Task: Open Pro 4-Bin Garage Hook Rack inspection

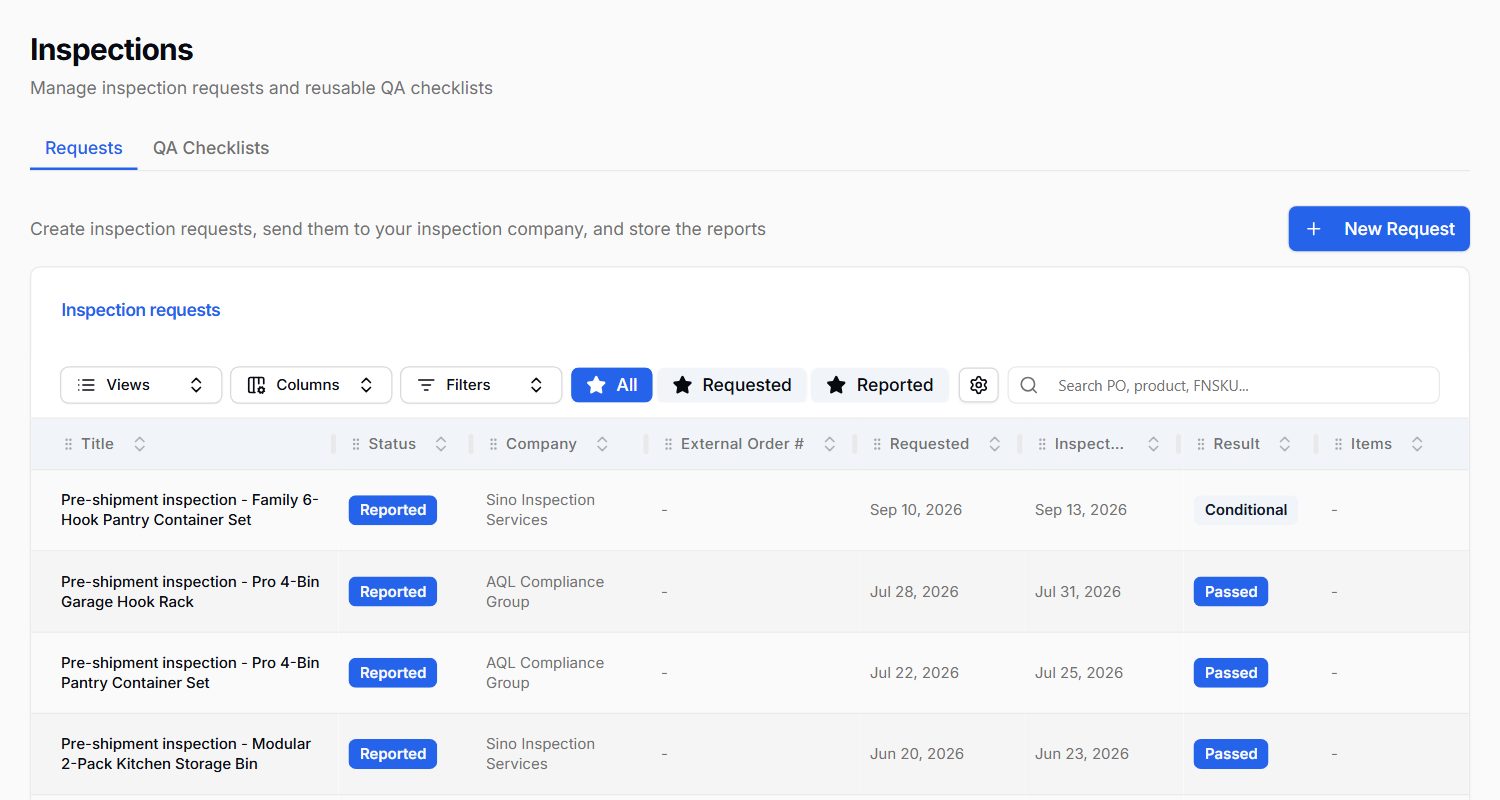Action: pos(190,592)
